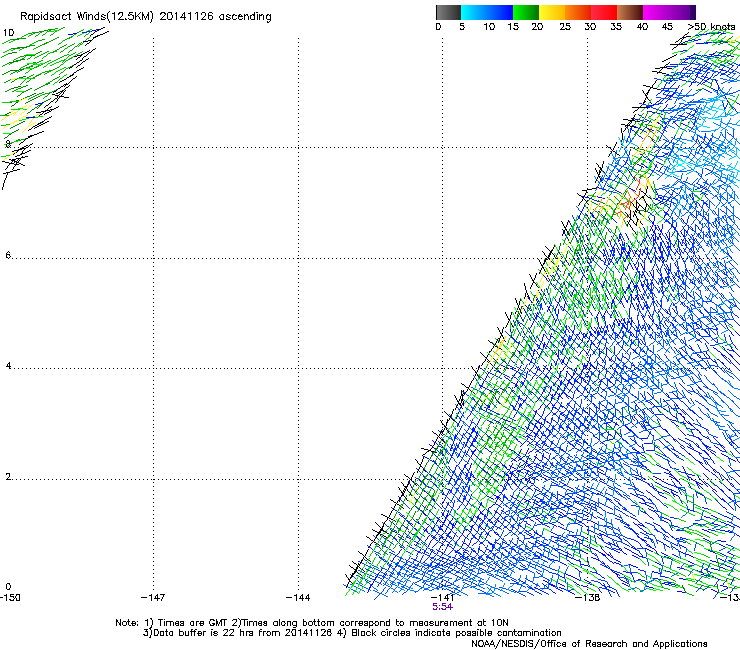Click the brown 35-40 knots color band
The height and width of the screenshot is (650, 740).
630,12
